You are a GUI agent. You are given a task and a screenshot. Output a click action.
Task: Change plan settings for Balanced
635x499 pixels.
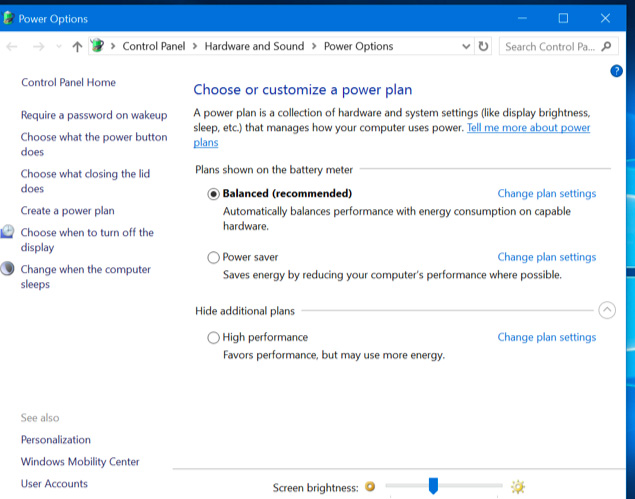coord(547,194)
